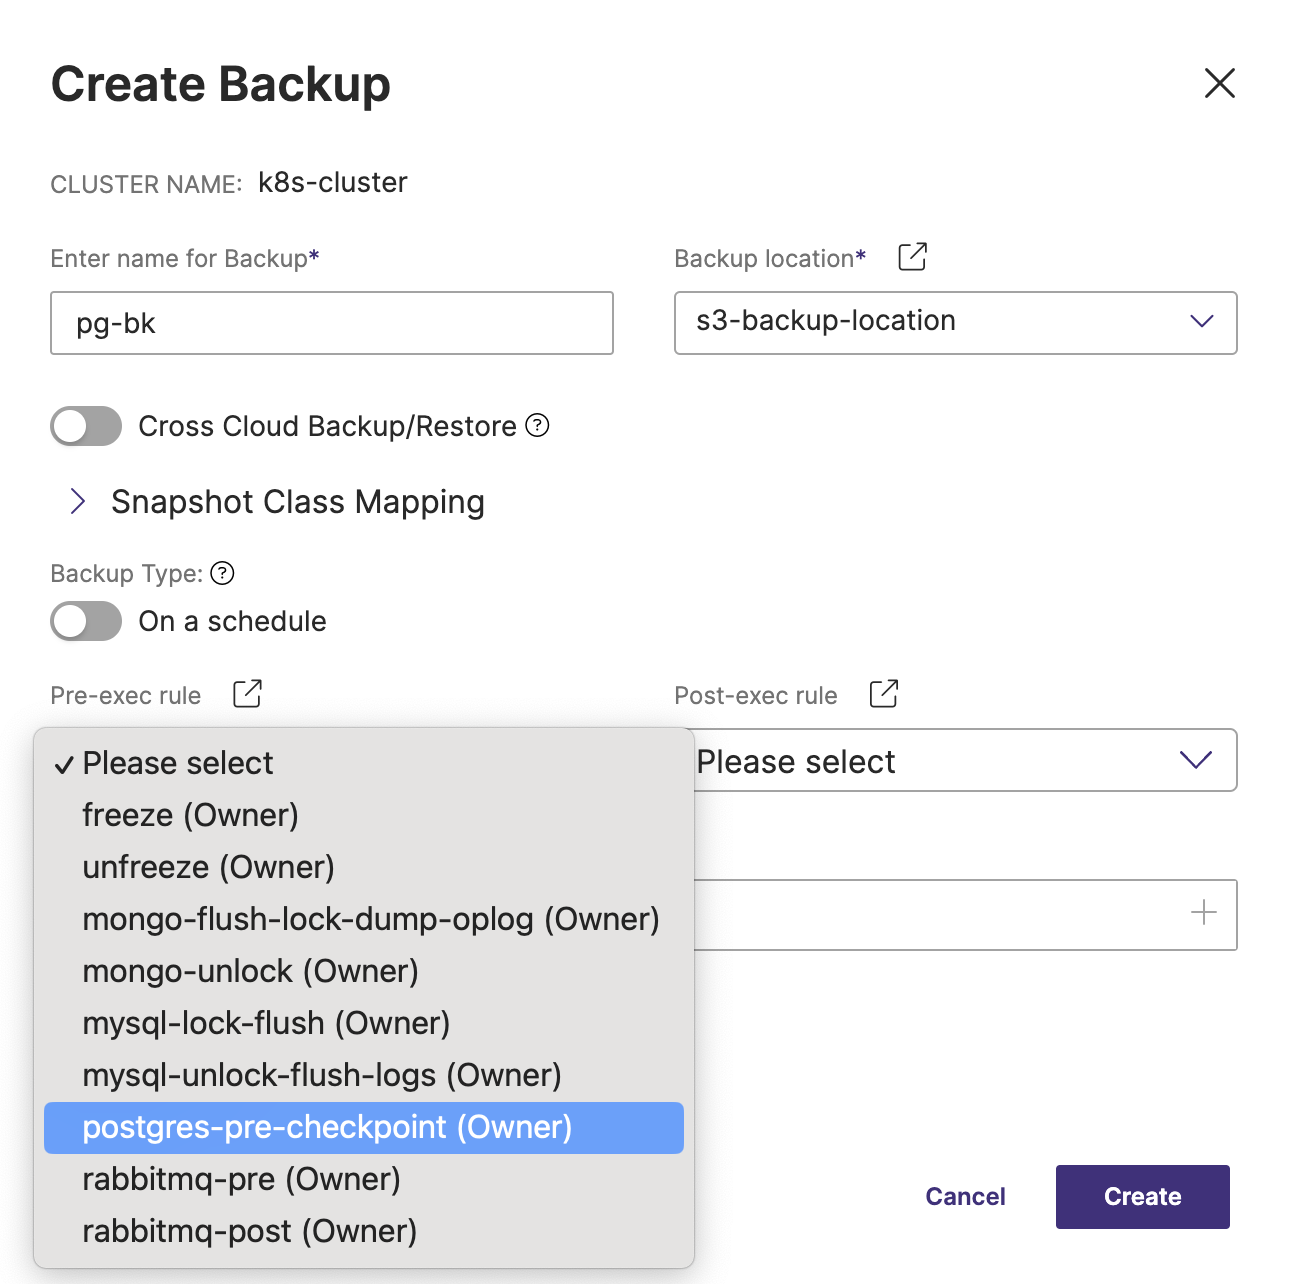Enable Cross Cloud Backup/Restore toggle
Image resolution: width=1292 pixels, height=1284 pixels.
(87, 426)
